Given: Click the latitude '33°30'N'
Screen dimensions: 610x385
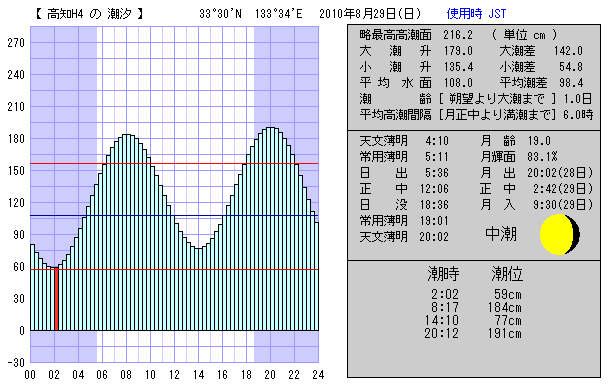Looking at the screenshot, I should (220, 14).
